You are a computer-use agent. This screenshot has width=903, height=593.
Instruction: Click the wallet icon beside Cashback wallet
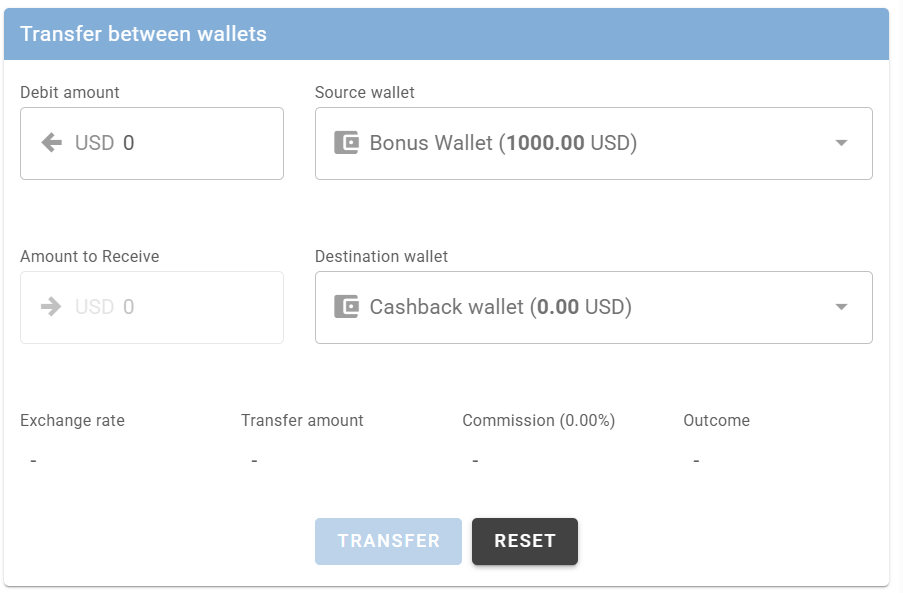(346, 307)
